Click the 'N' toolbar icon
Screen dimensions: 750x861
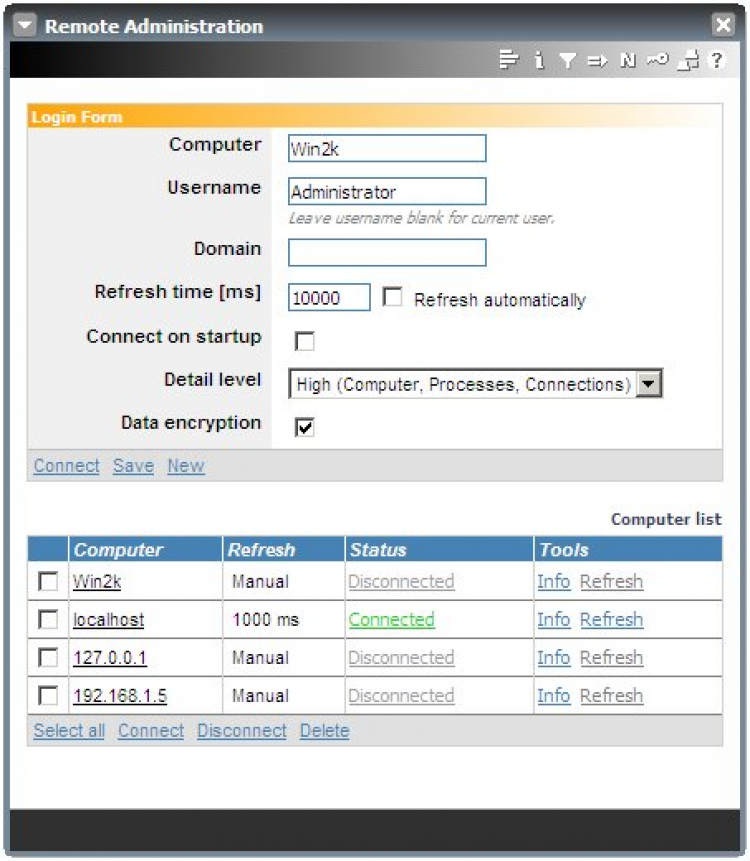(x=628, y=60)
